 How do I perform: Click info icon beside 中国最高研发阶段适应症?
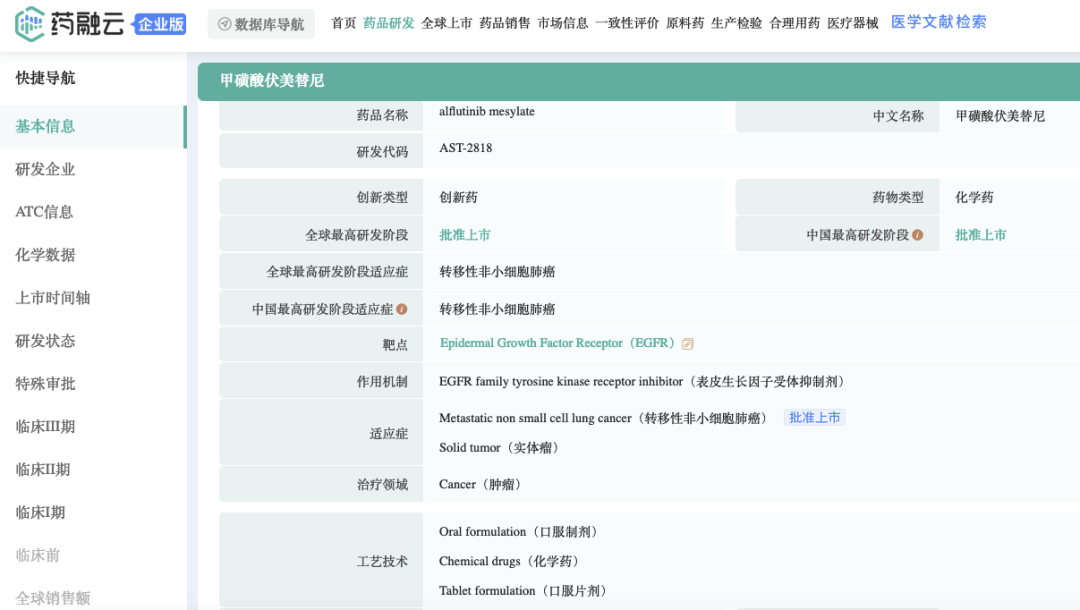tap(402, 309)
